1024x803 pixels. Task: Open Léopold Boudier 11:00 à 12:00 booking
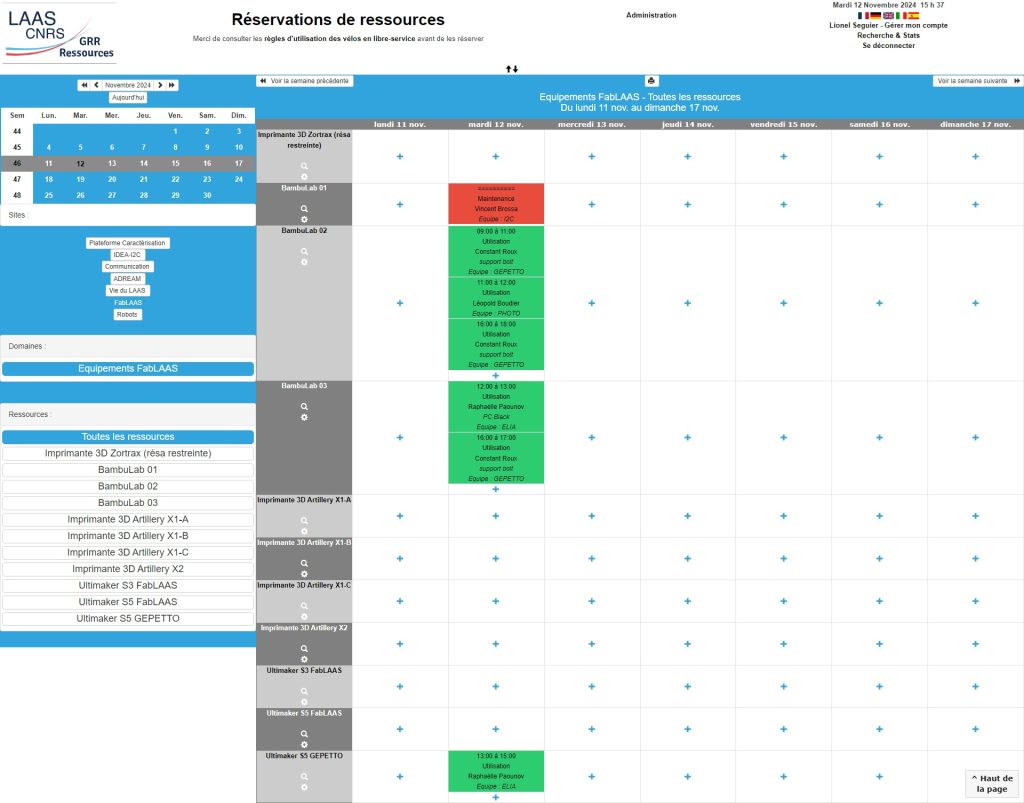tap(496, 298)
